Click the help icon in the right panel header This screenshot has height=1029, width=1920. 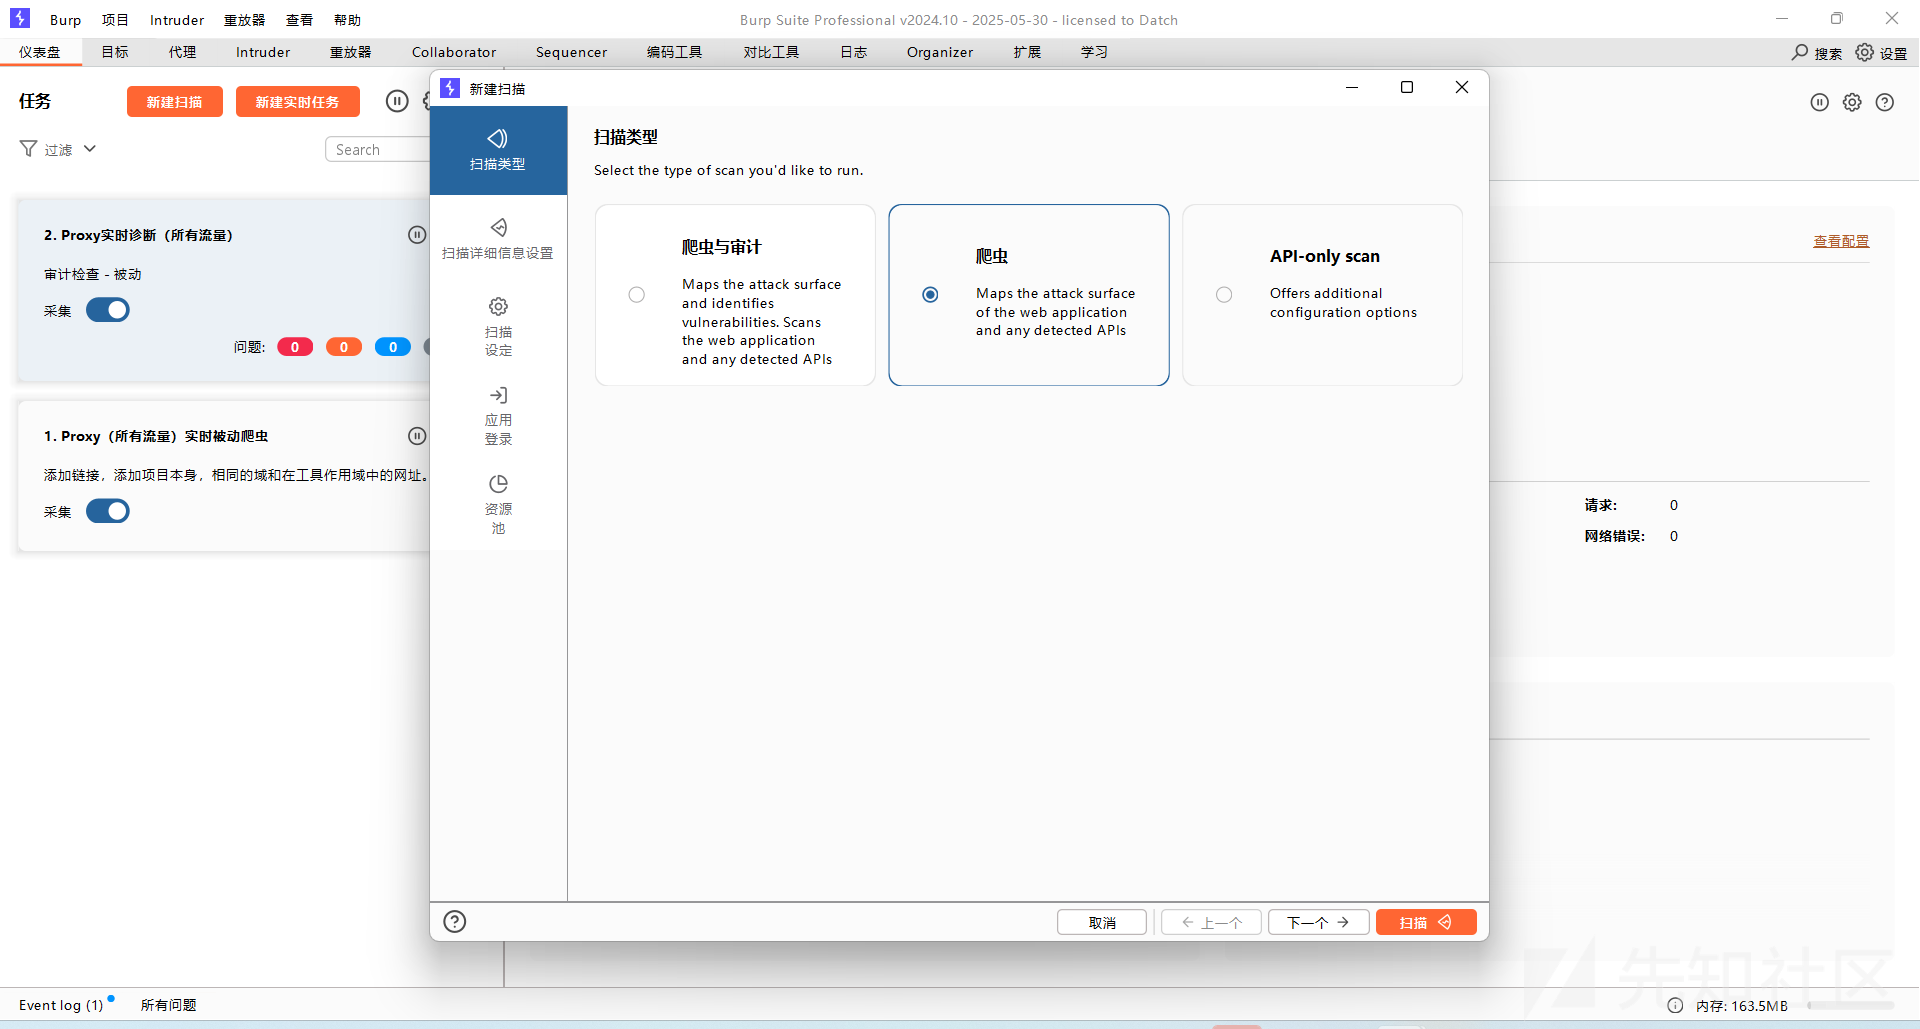[x=1885, y=102]
